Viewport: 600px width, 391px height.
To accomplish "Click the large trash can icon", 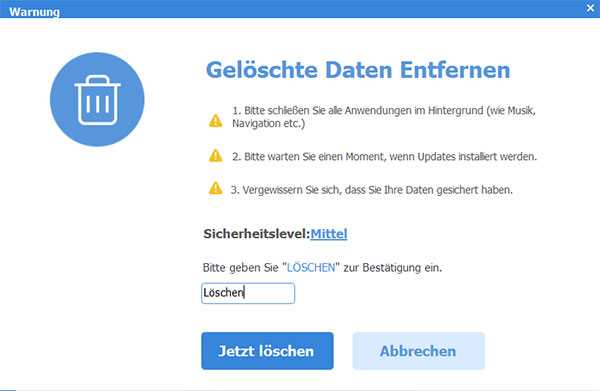I will point(97,99).
